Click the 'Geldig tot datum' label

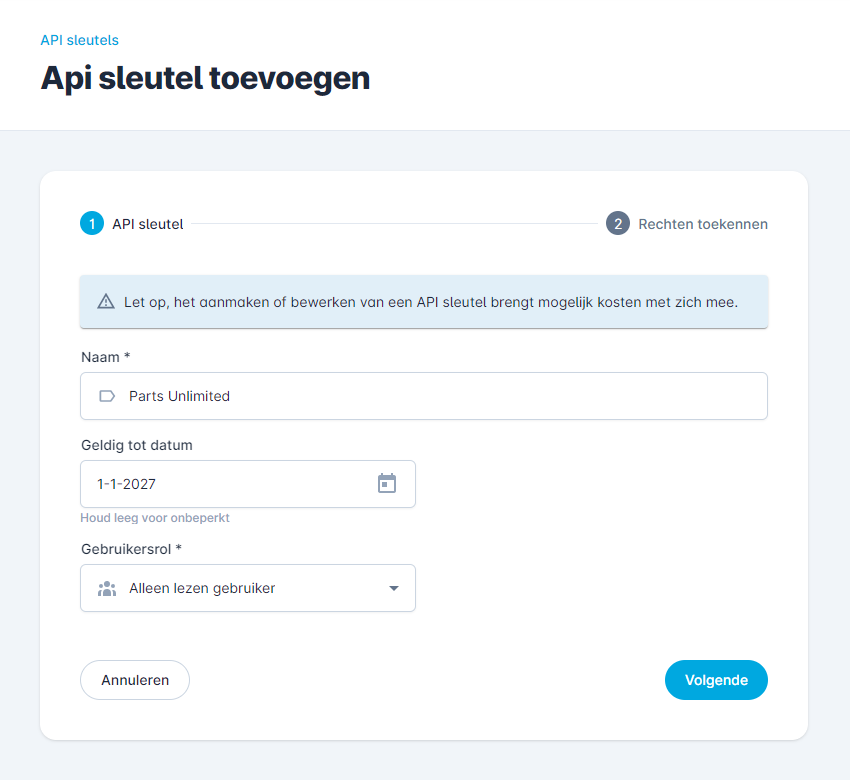137,445
